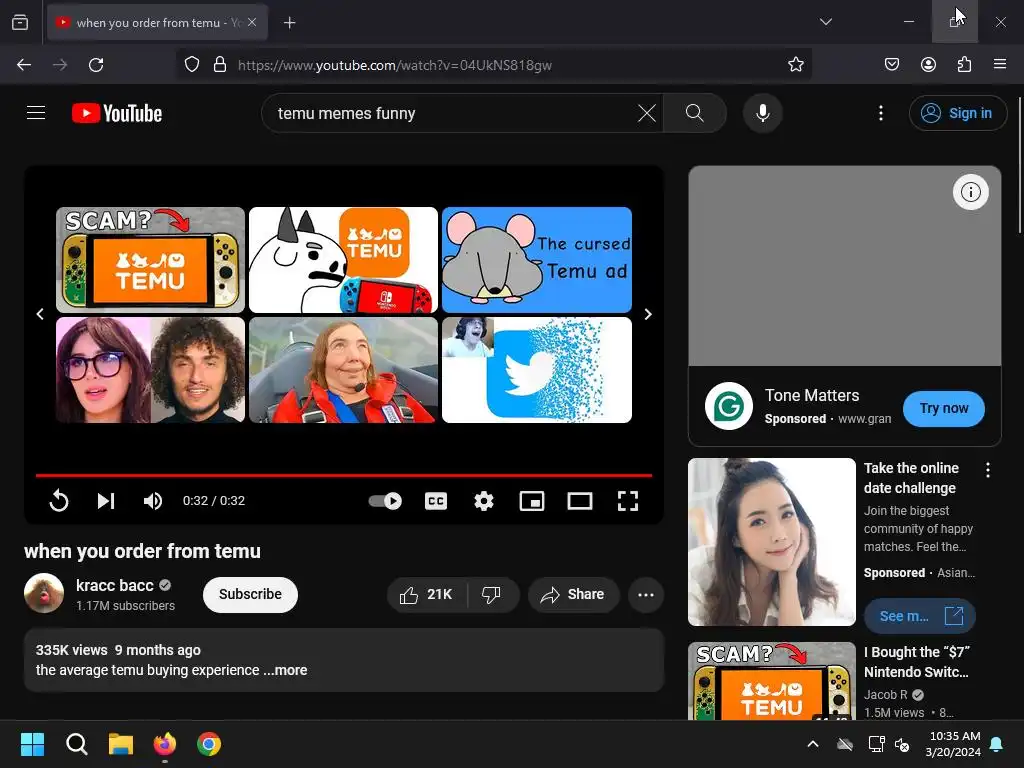The image size is (1024, 768).
Task: Open taskbar clock showing 10:35 AM
Action: pyautogui.click(x=953, y=744)
